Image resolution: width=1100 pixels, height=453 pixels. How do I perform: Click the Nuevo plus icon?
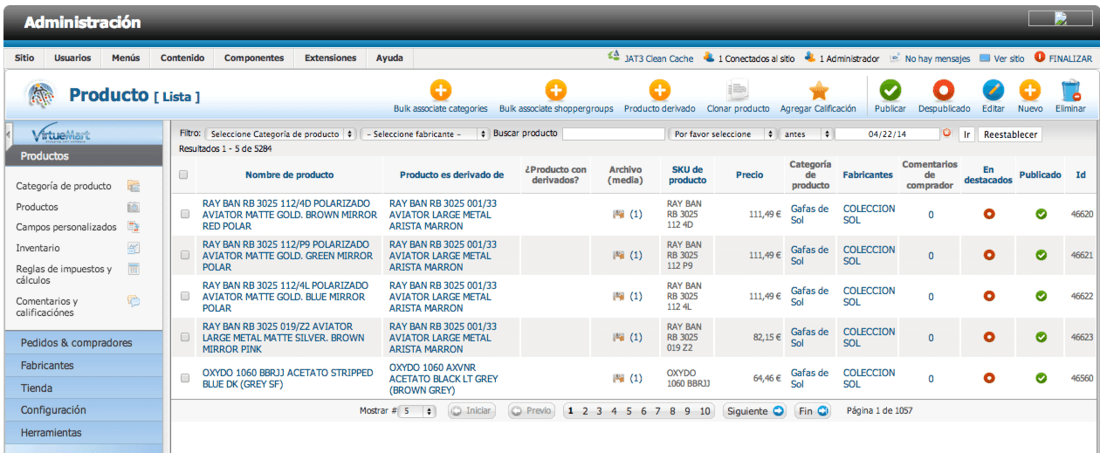click(x=1029, y=90)
